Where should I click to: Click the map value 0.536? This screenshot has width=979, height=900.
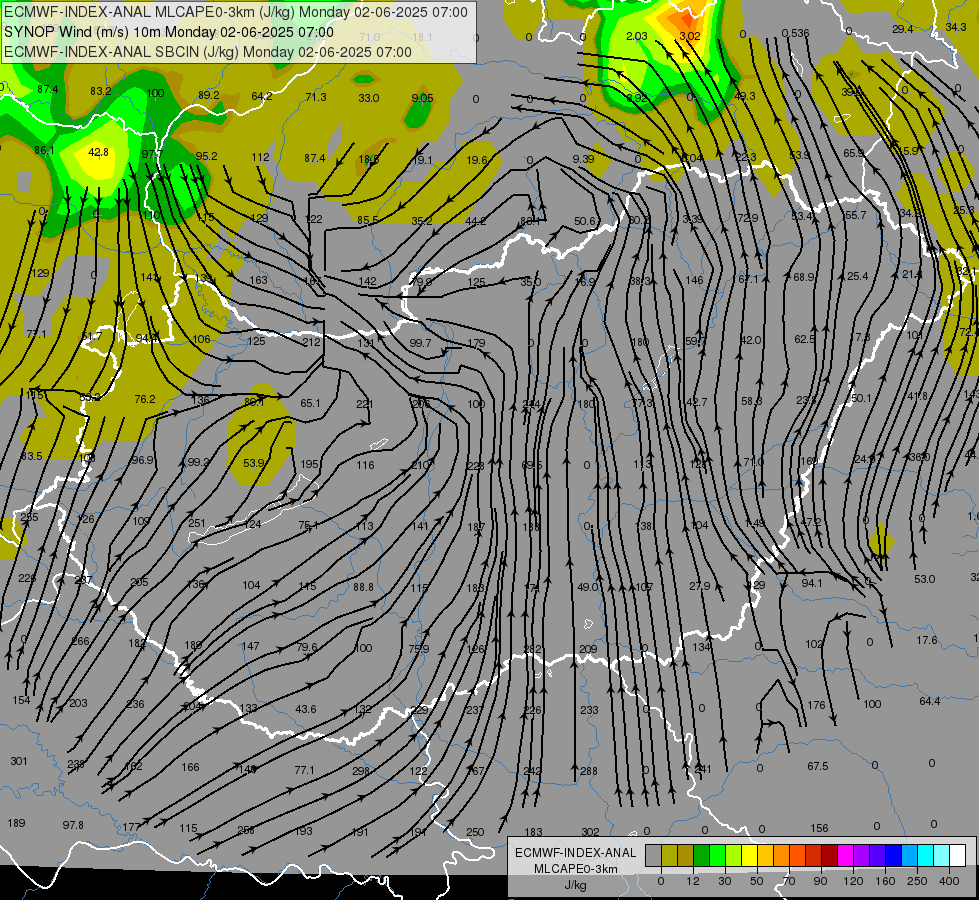[795, 33]
